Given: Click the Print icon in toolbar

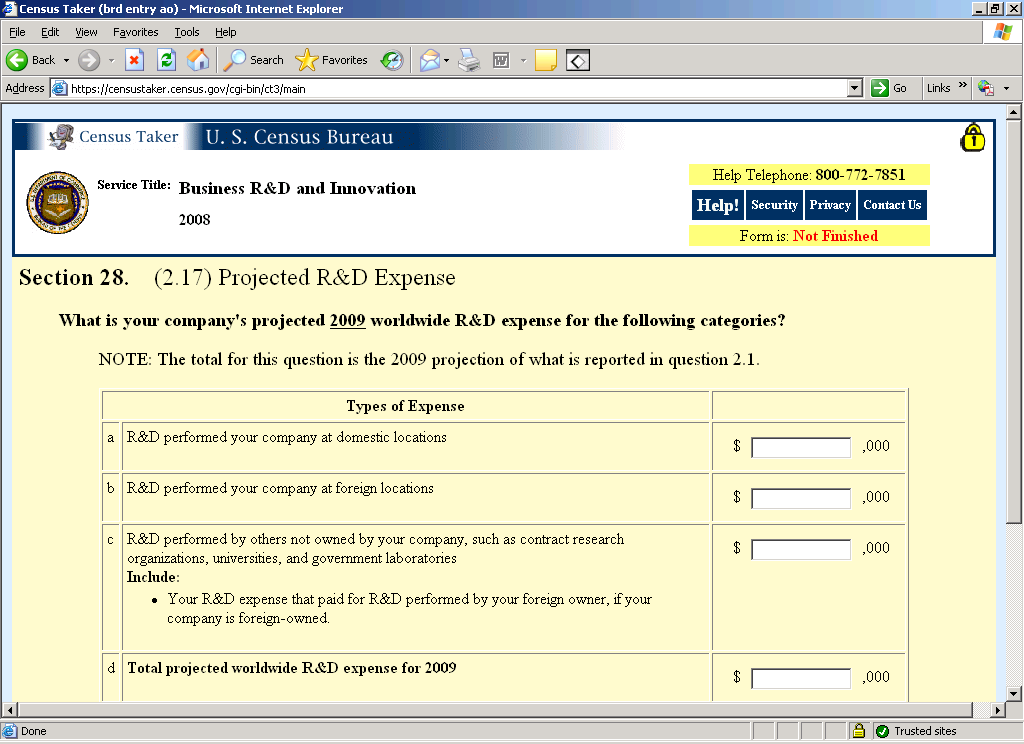Looking at the screenshot, I should pyautogui.click(x=469, y=60).
